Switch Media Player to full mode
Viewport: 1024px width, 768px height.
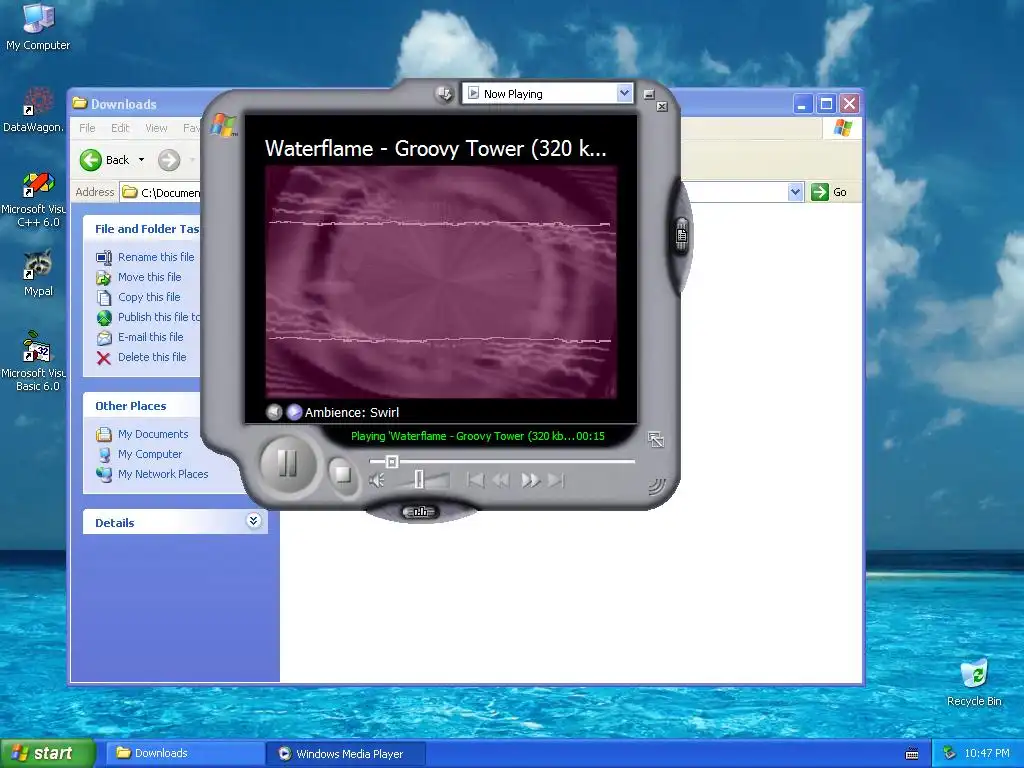655,440
